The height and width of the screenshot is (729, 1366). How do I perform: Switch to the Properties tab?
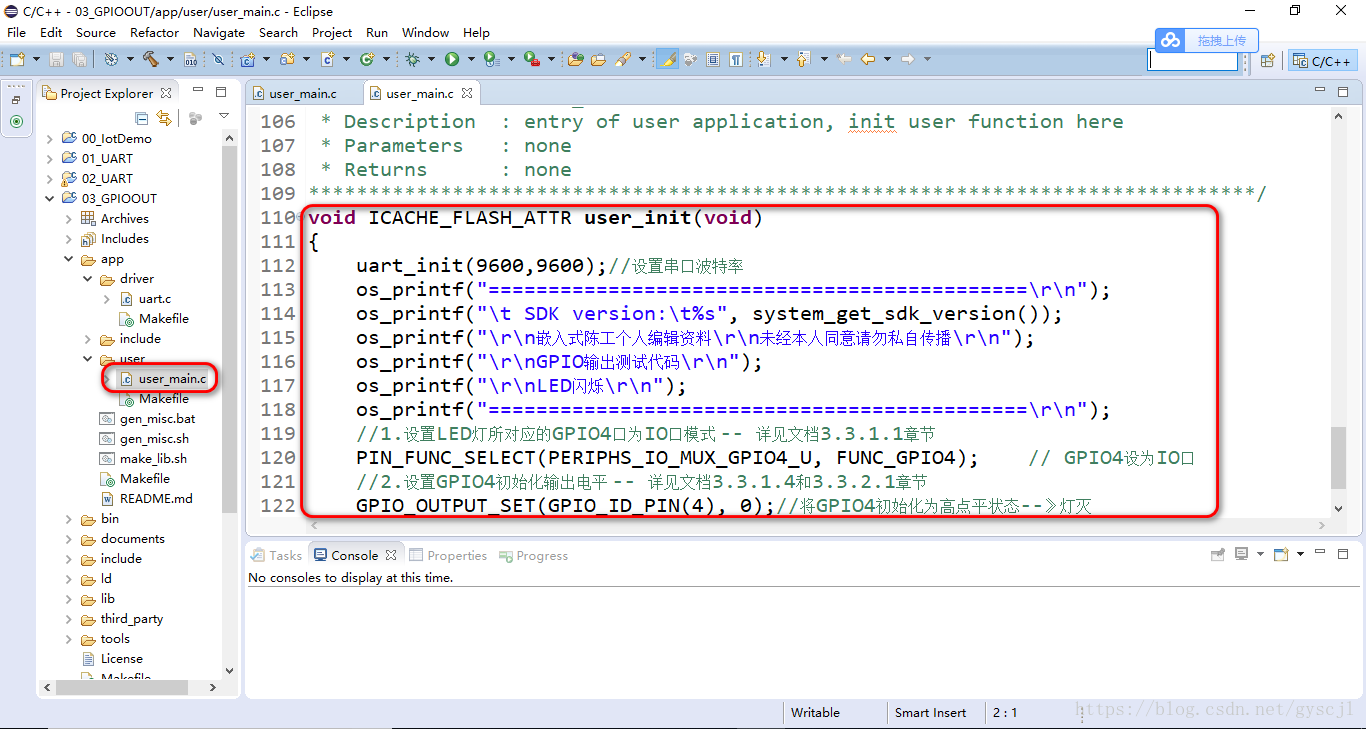pyautogui.click(x=447, y=555)
